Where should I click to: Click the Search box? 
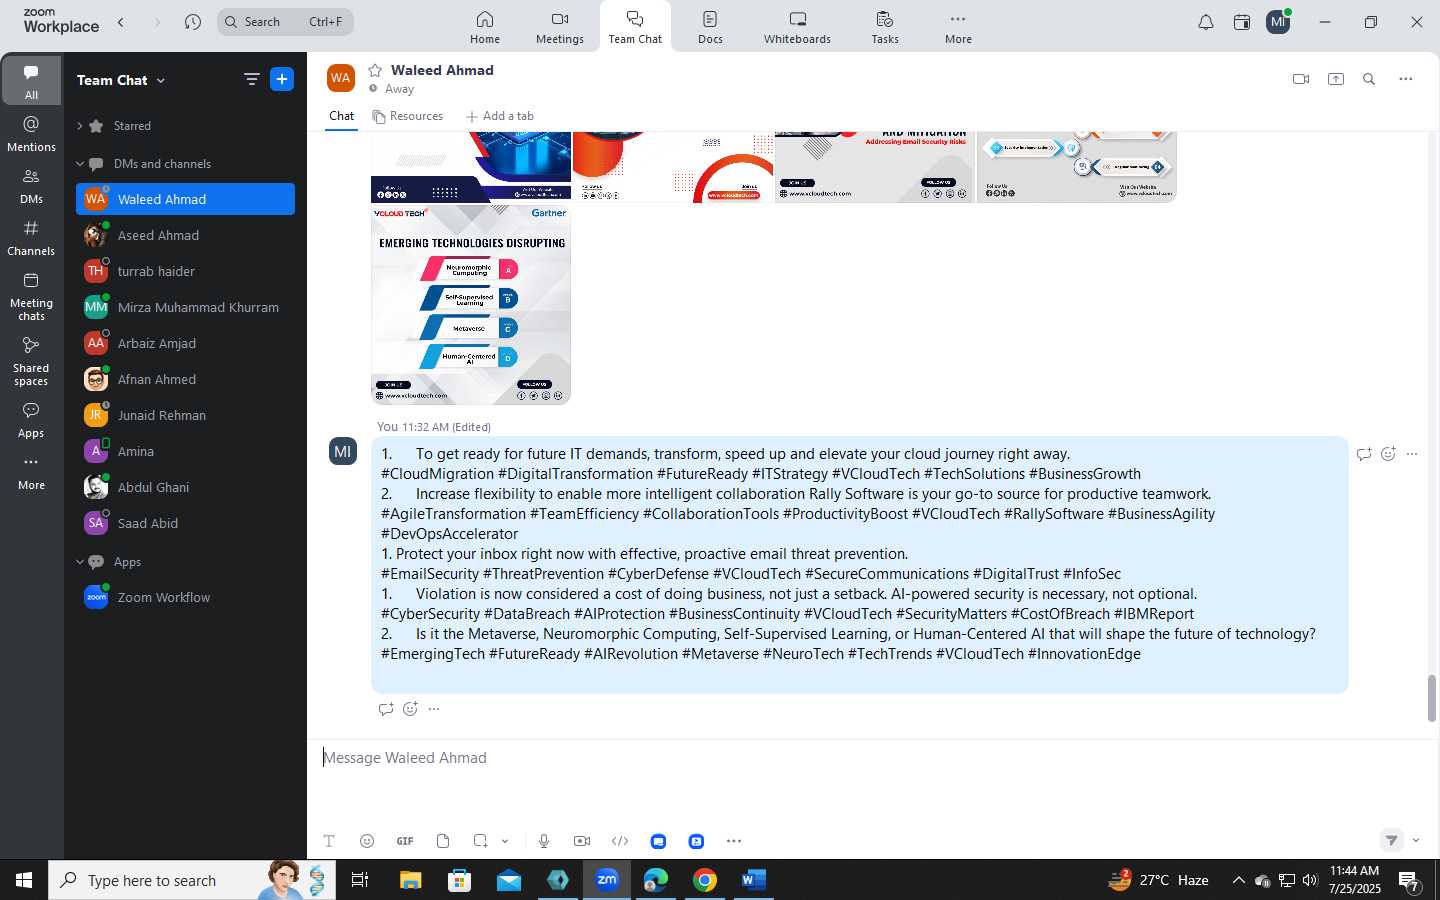(x=285, y=22)
